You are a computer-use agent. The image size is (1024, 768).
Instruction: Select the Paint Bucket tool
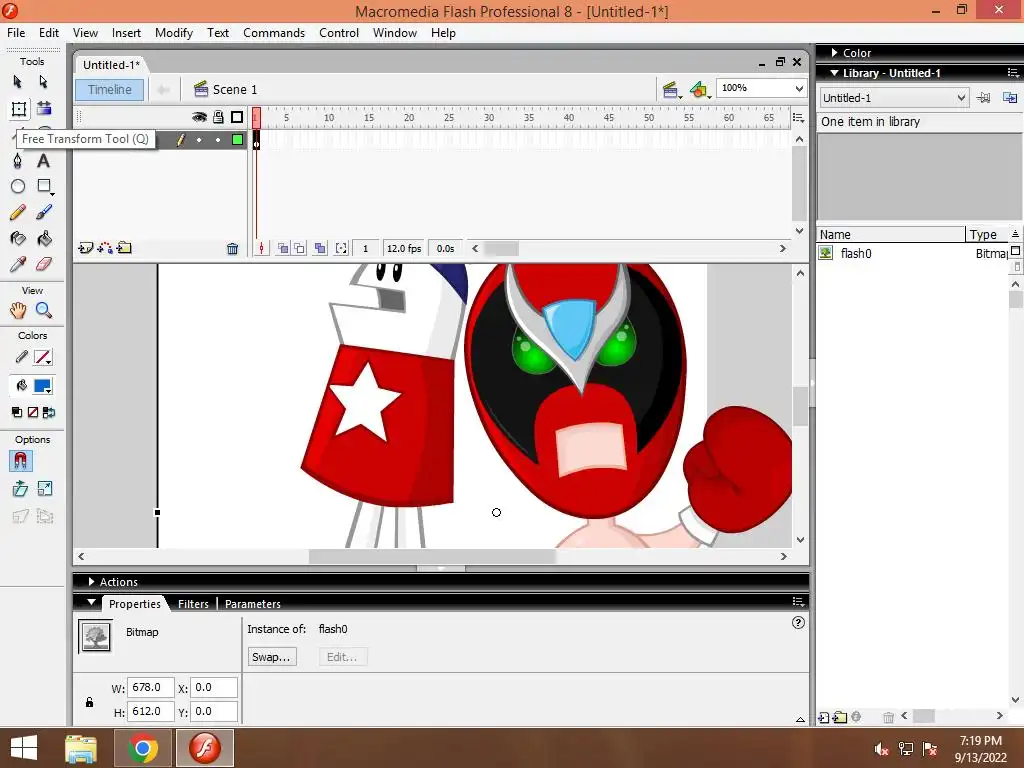44,238
